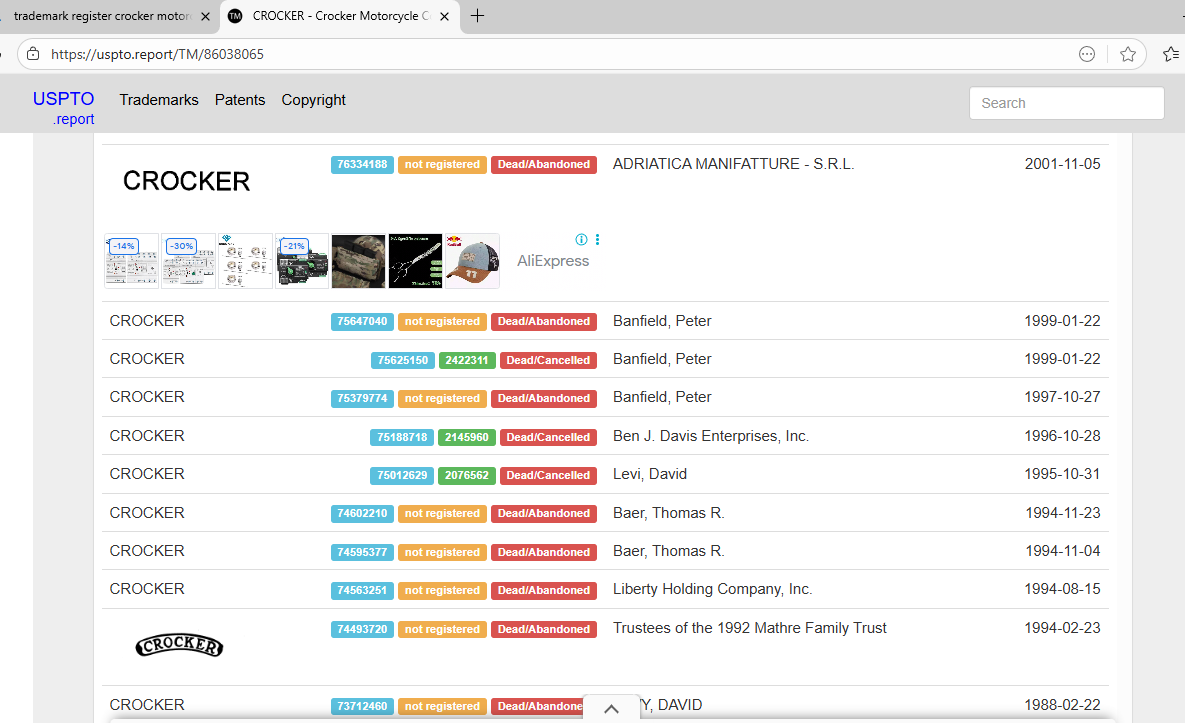Select date 1988-02-22

(1062, 705)
